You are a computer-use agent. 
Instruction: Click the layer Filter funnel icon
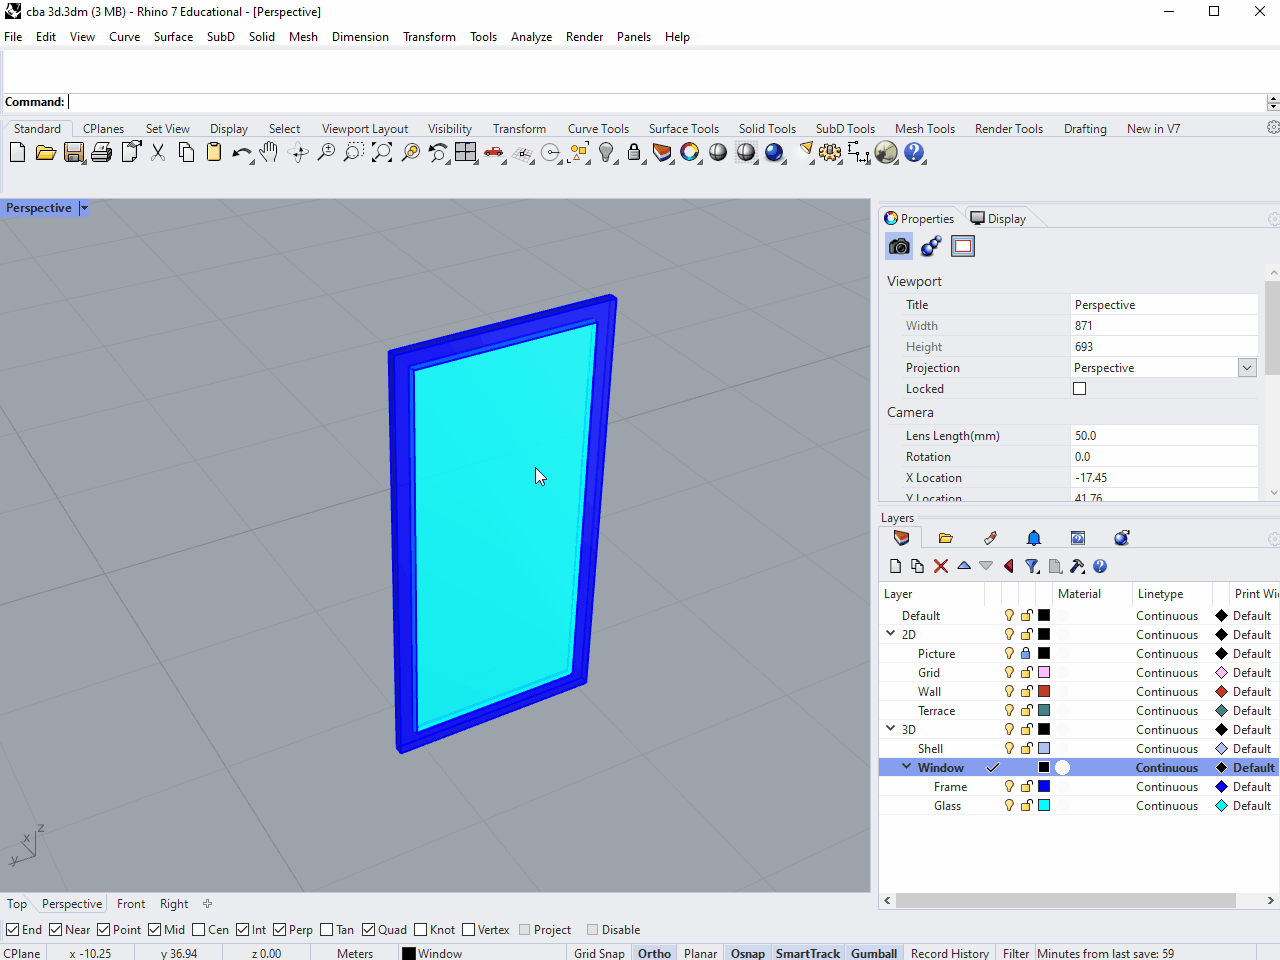(1032, 566)
